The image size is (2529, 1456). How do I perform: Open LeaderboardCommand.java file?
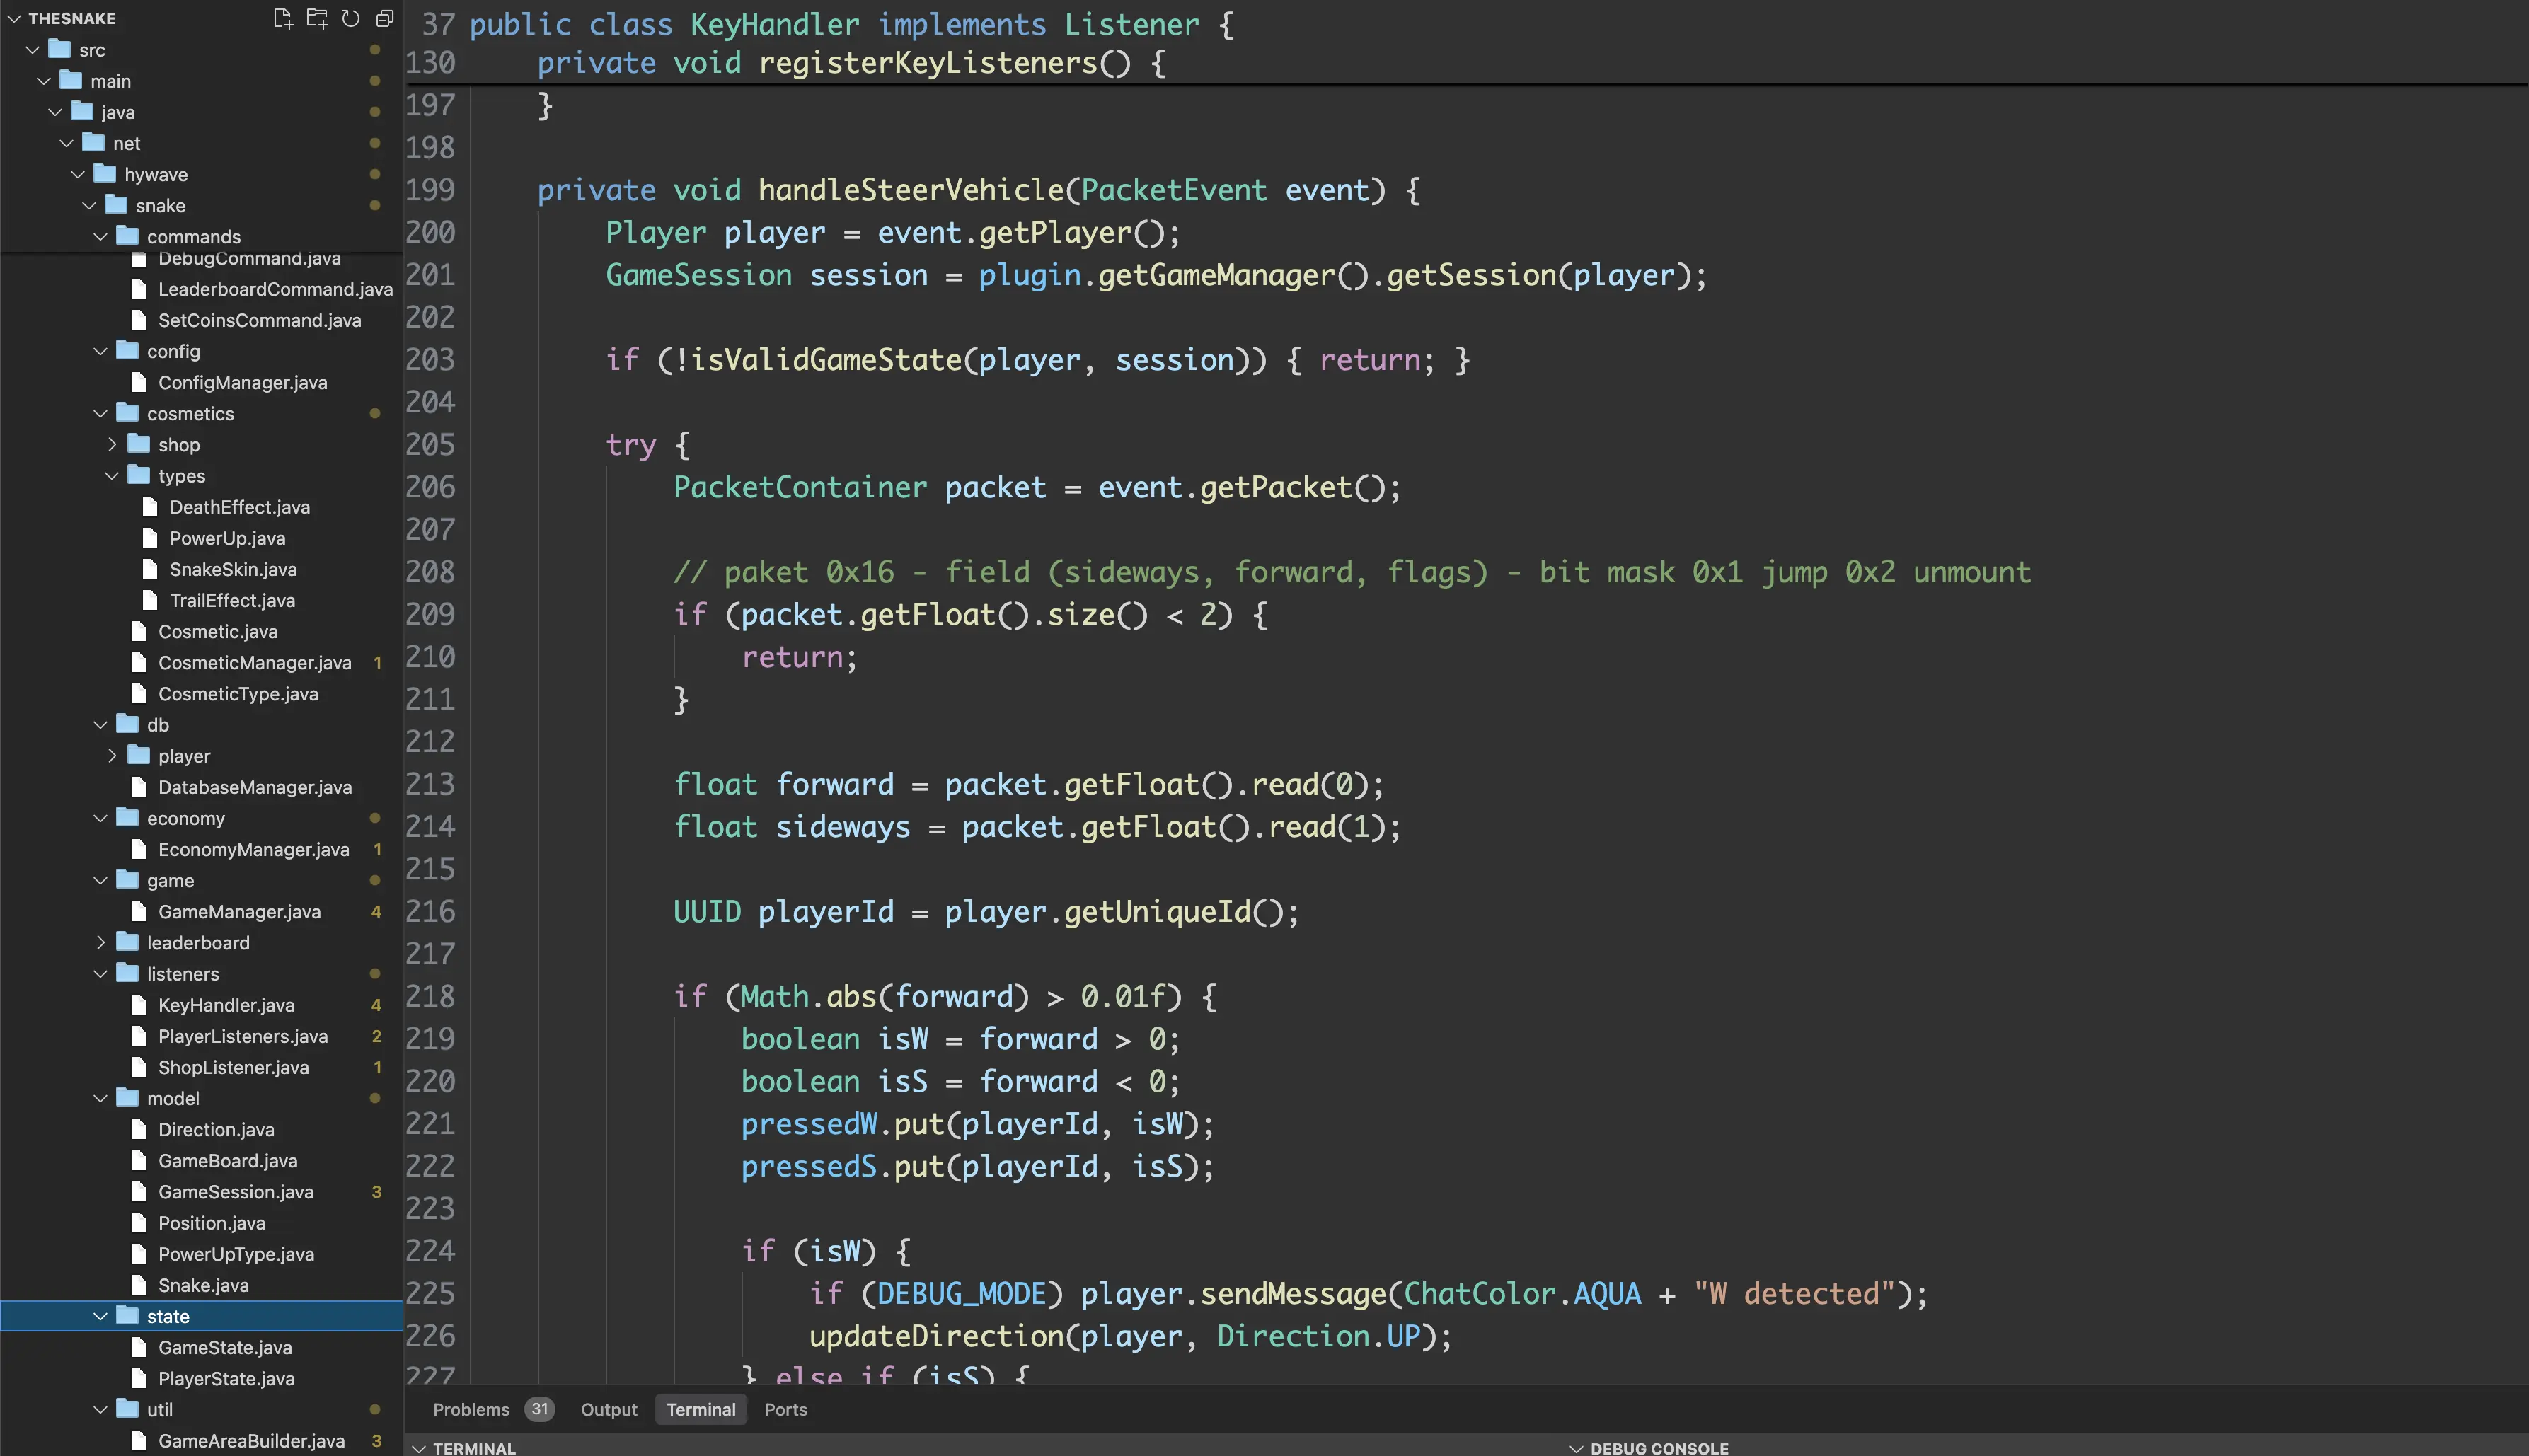coord(275,289)
